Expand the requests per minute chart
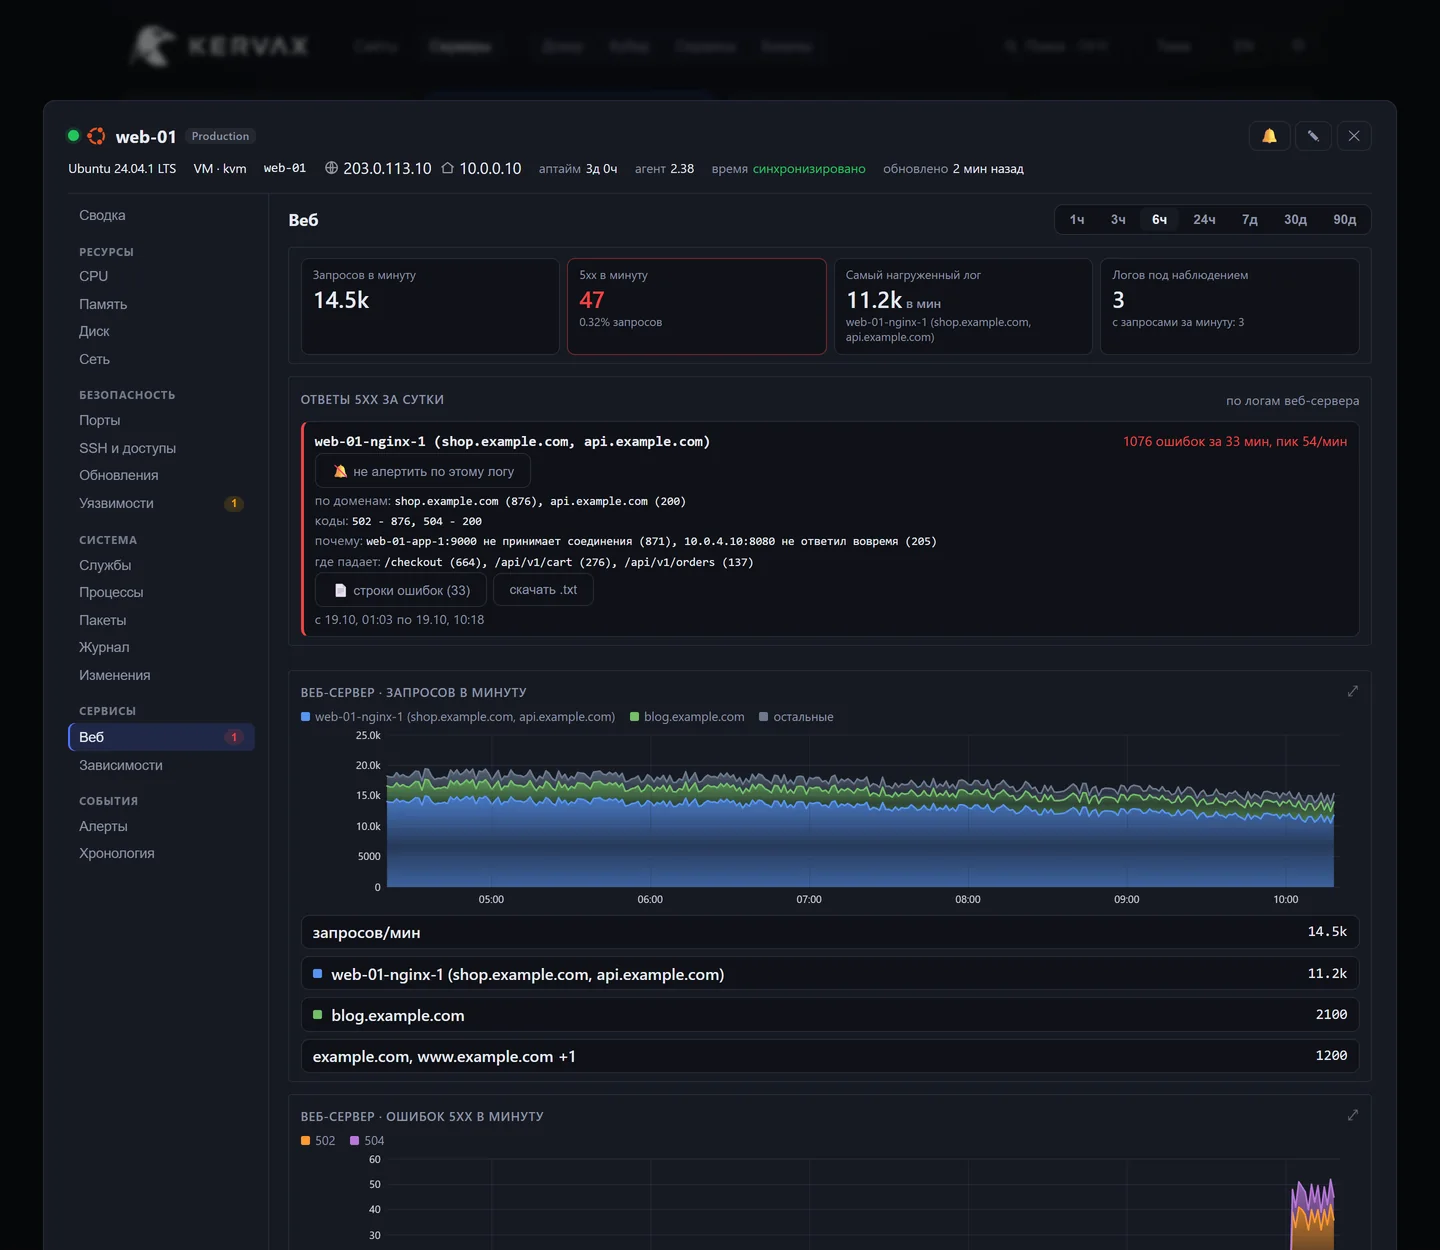The image size is (1440, 1250). pyautogui.click(x=1352, y=691)
